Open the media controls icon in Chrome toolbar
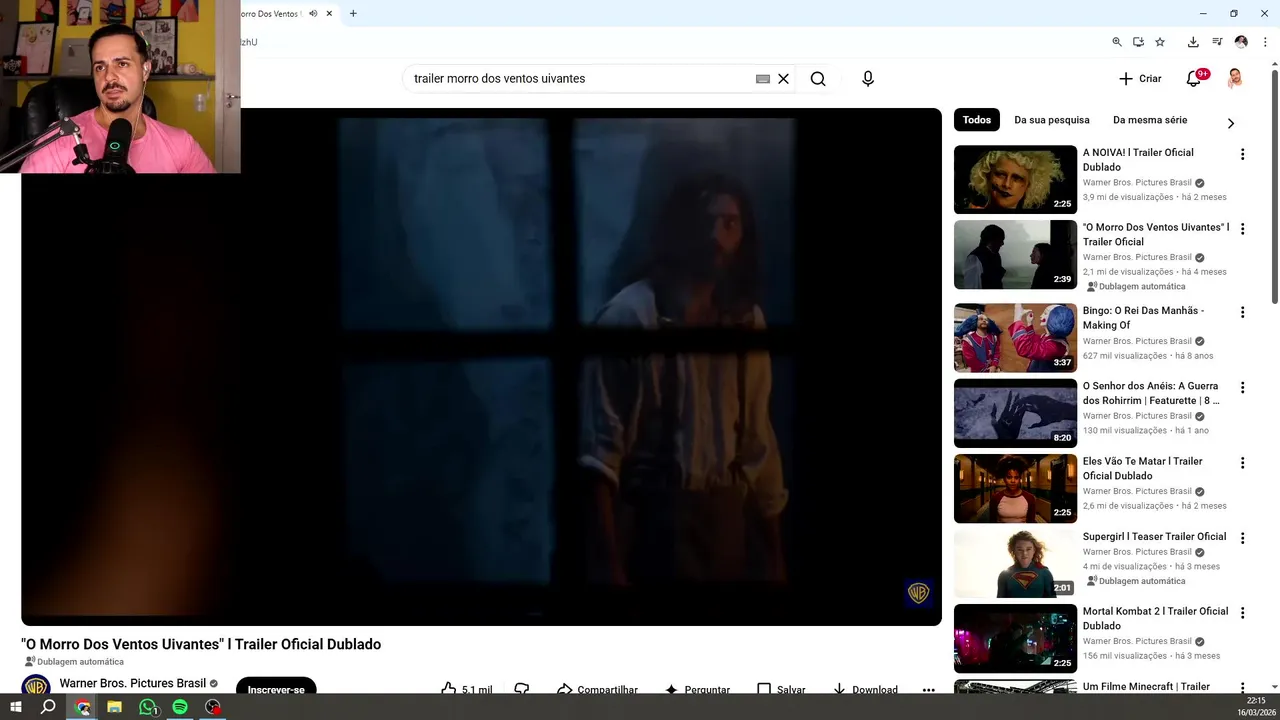Image resolution: width=1280 pixels, height=720 pixels. tap(1217, 42)
